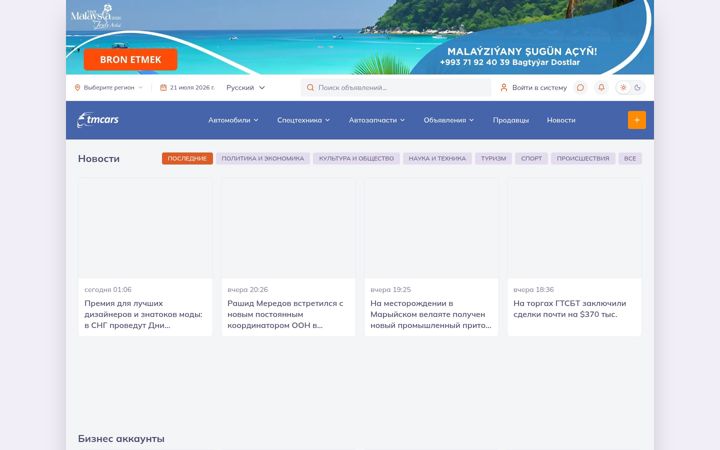The height and width of the screenshot is (450, 720).
Task: Open article Рашид Мередов встретился
Action: [x=286, y=314]
